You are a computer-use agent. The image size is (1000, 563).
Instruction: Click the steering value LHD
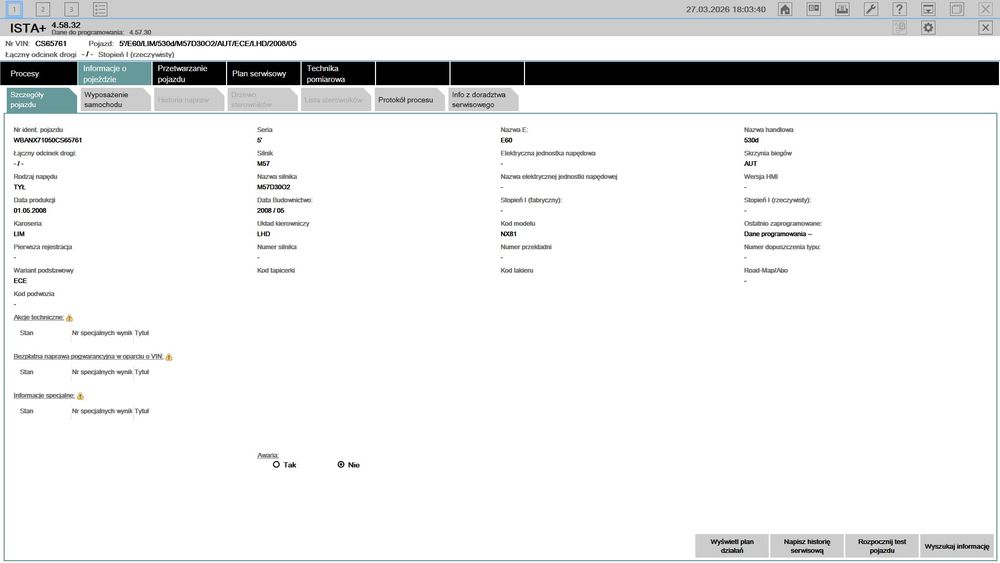pos(263,234)
